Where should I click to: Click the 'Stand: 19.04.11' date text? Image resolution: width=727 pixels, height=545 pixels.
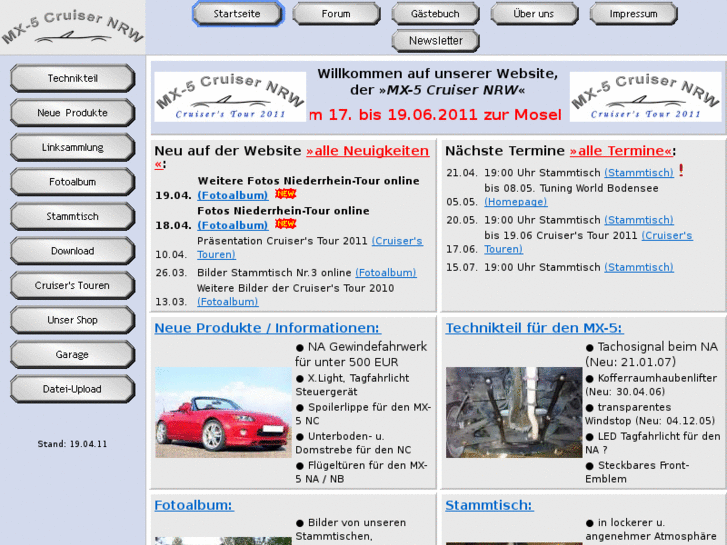point(72,444)
